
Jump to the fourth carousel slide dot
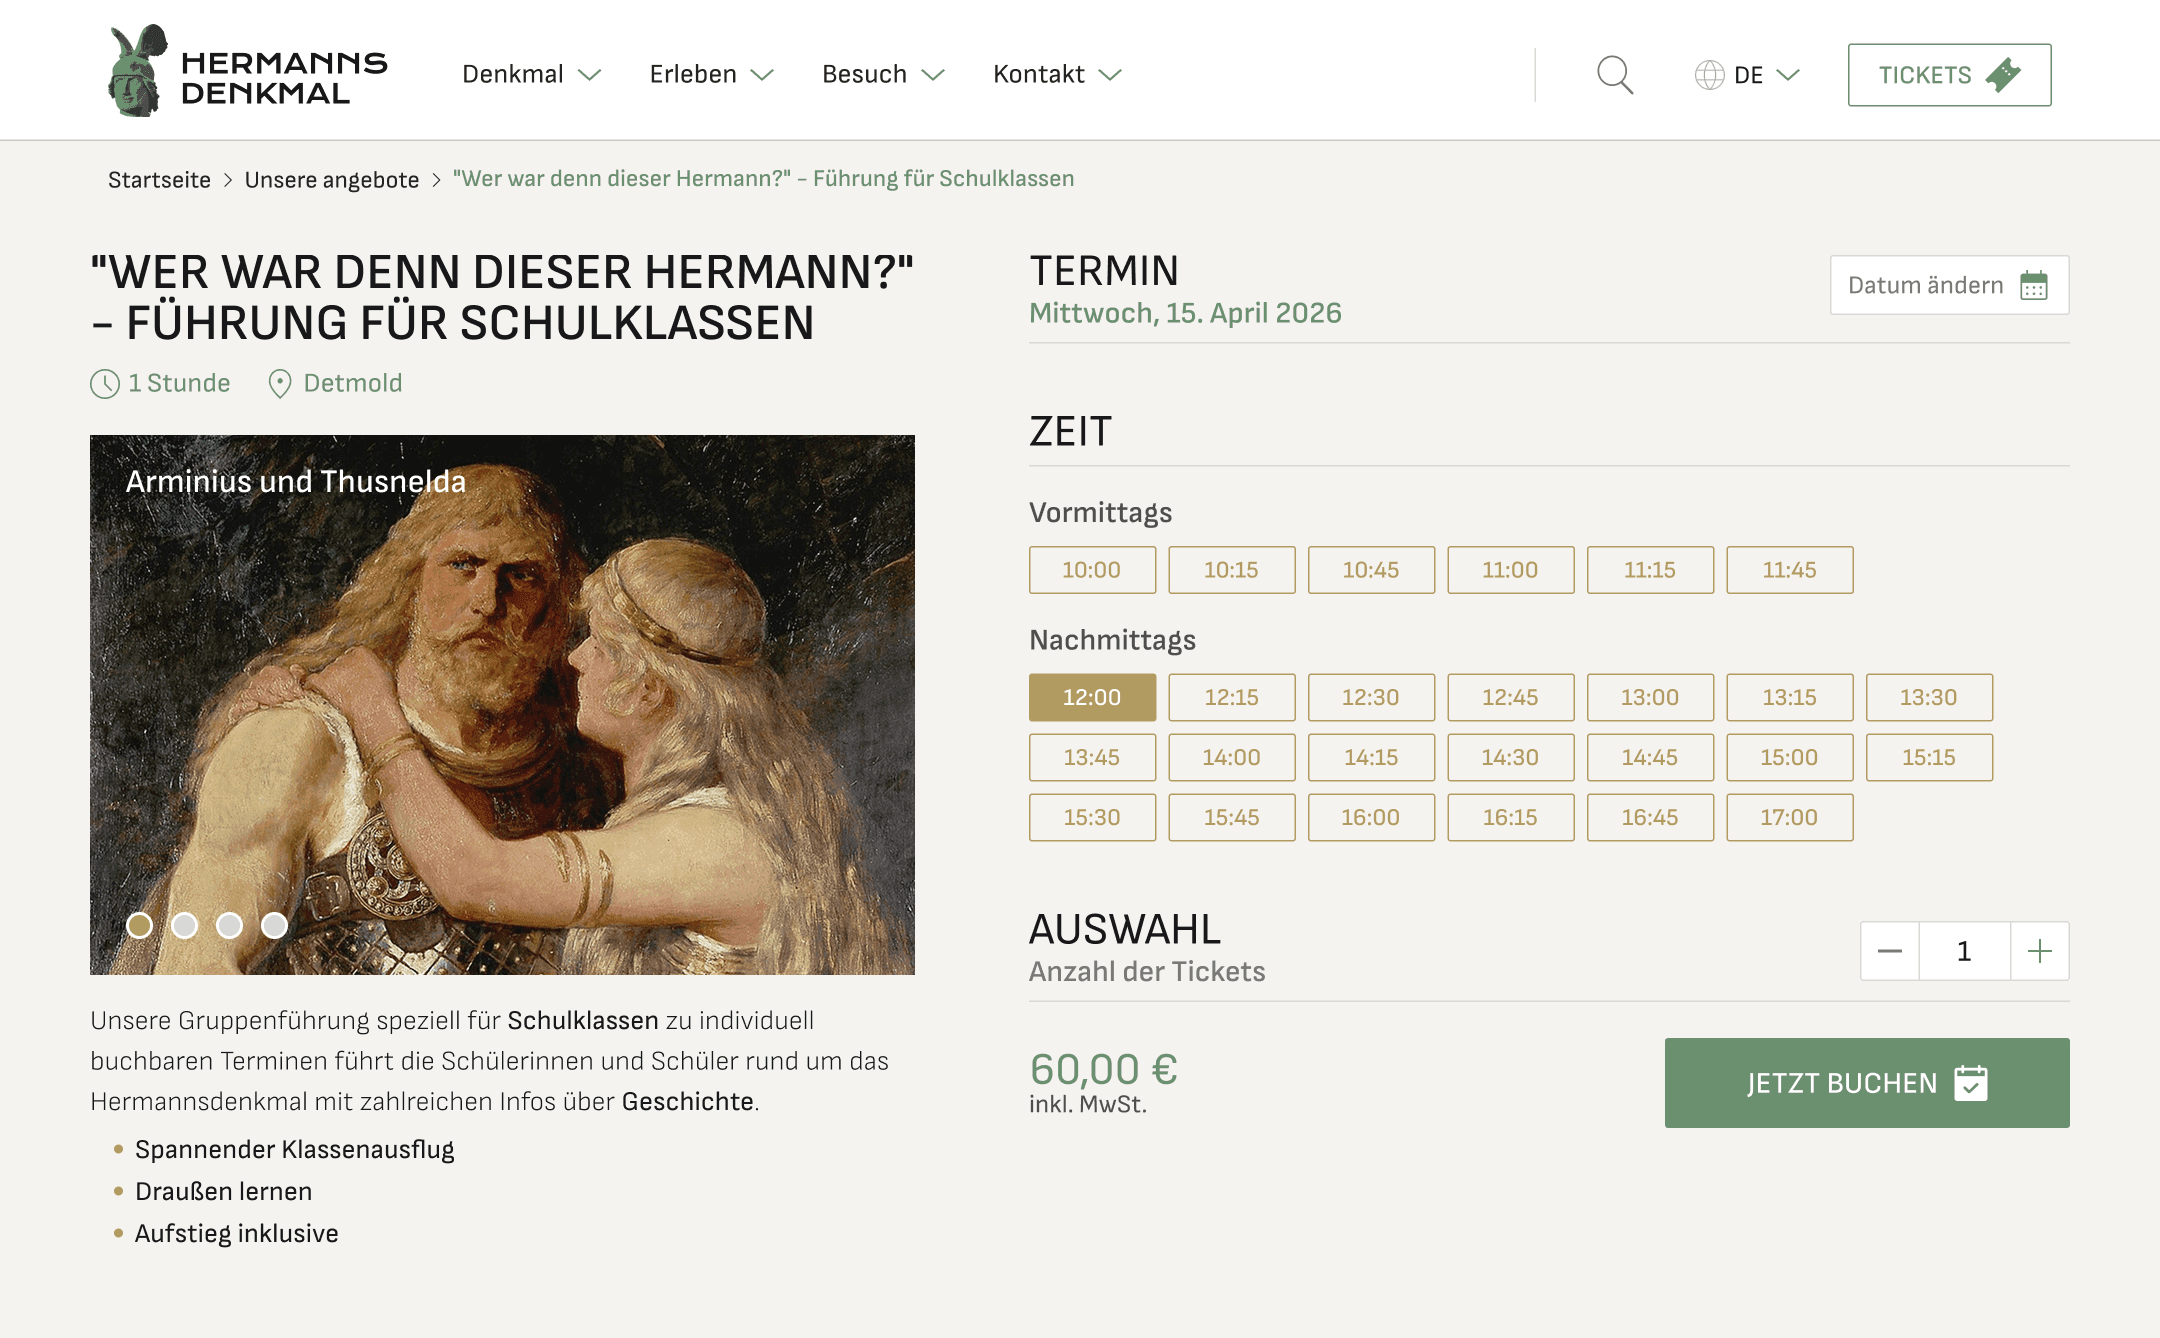coord(275,926)
